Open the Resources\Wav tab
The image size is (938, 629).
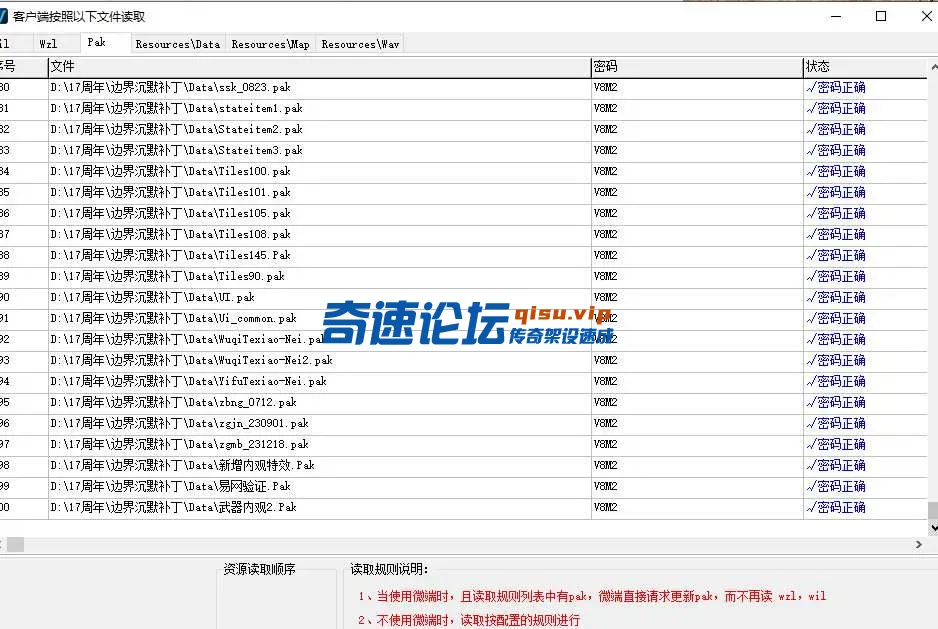coord(360,44)
